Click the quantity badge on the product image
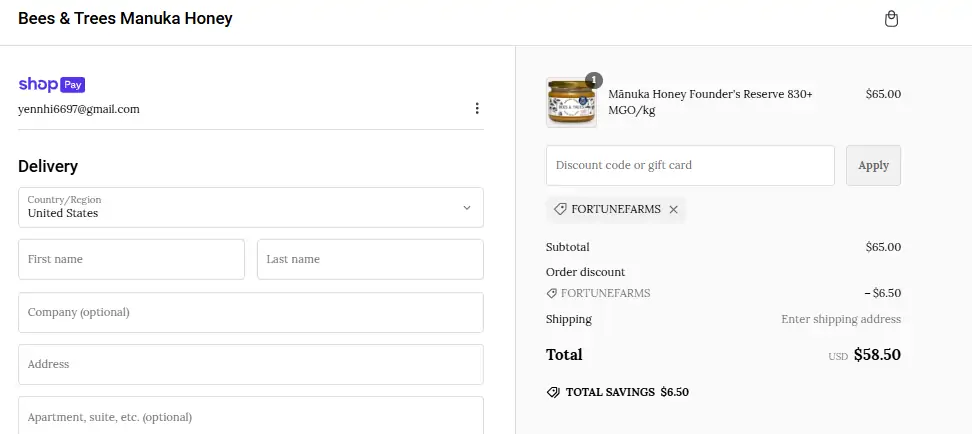Viewport: 972px width, 434px height. pos(593,80)
